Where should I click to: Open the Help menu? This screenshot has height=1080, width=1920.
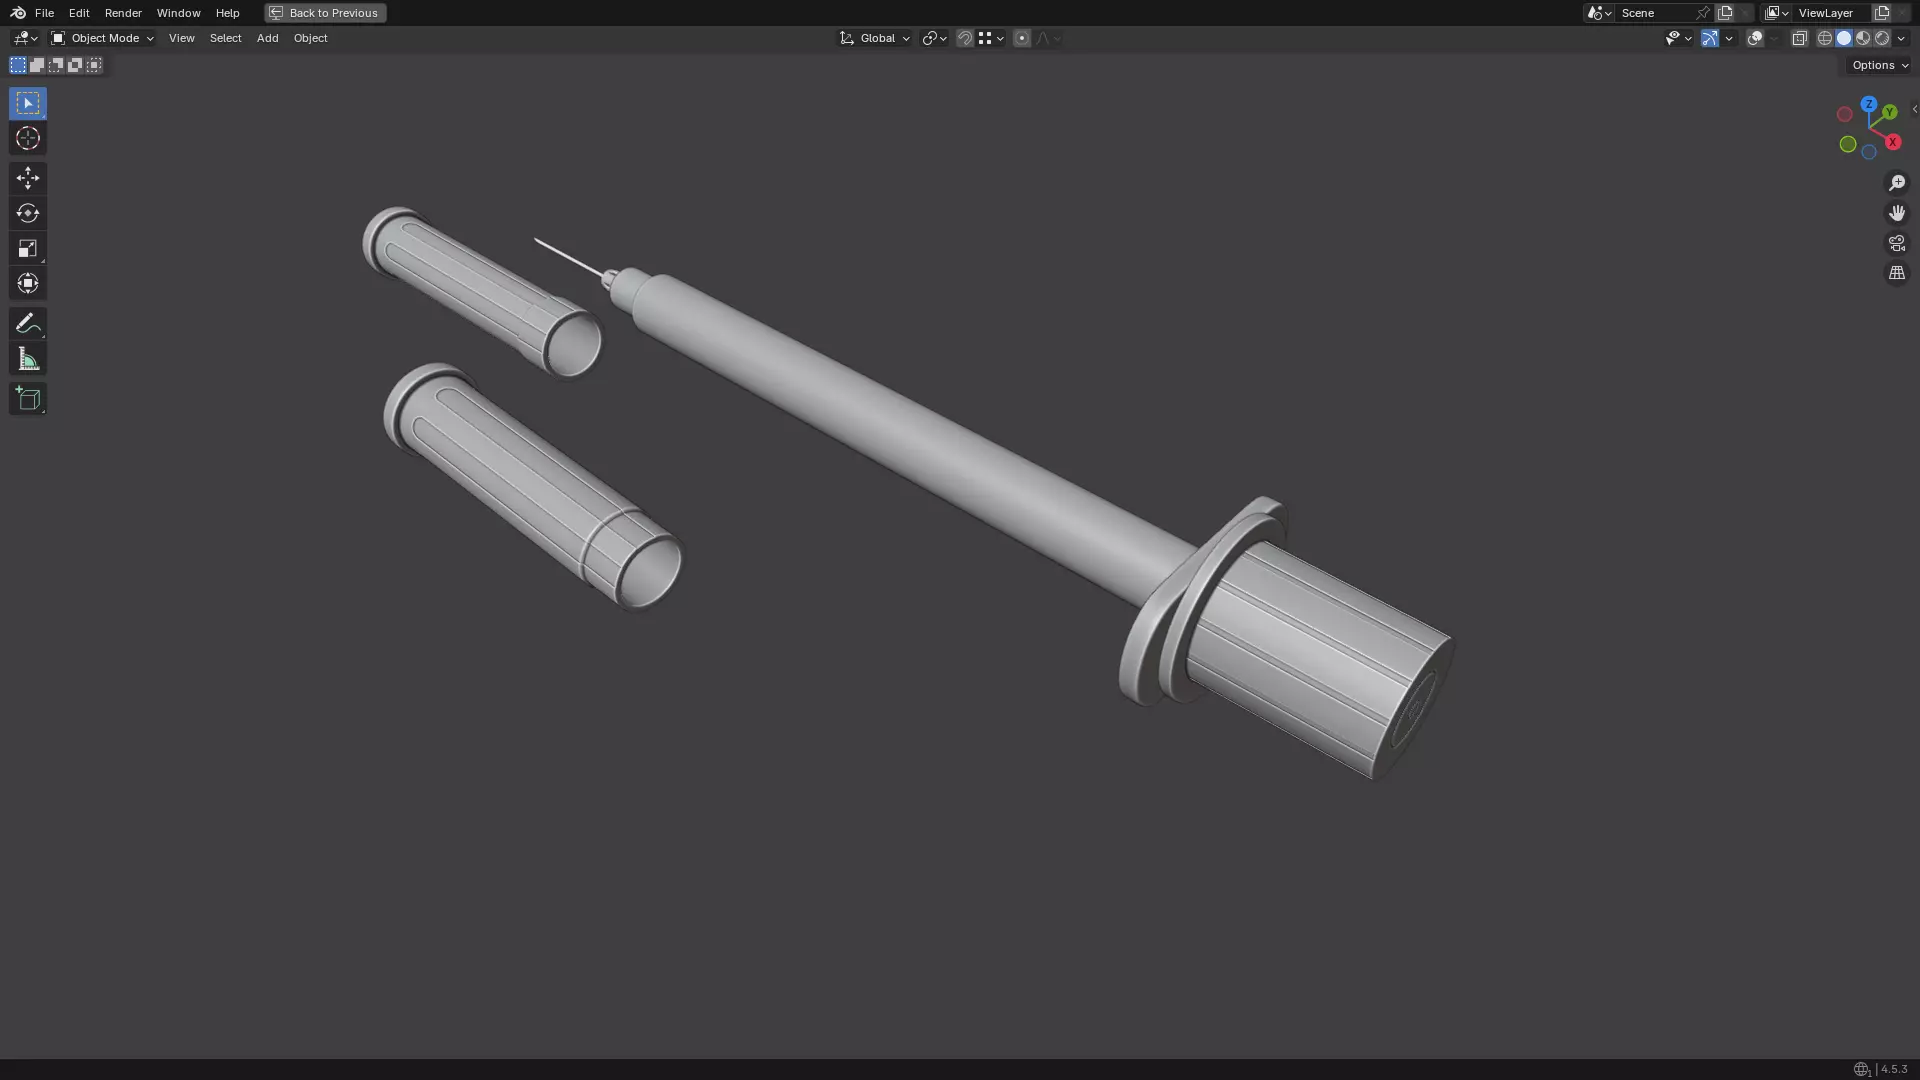227,13
